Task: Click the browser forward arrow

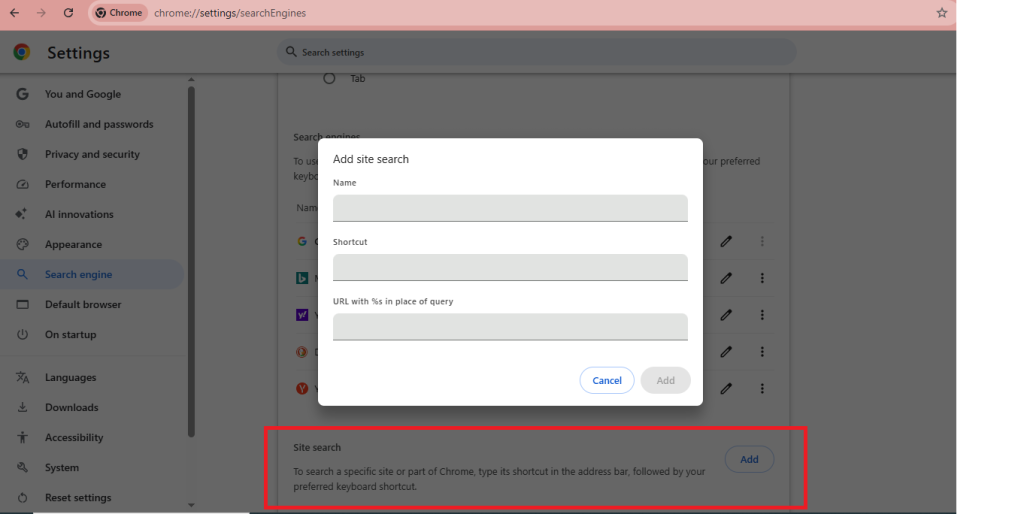Action: [x=41, y=13]
